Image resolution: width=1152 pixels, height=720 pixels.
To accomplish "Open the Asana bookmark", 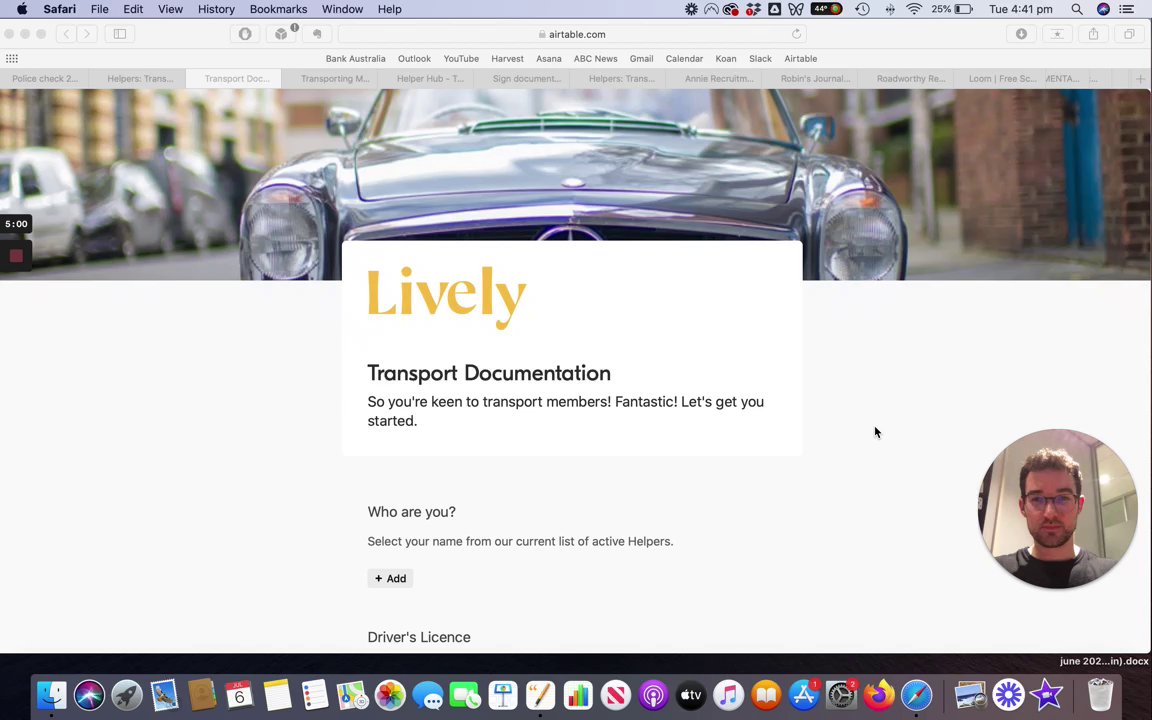I will pos(549,59).
